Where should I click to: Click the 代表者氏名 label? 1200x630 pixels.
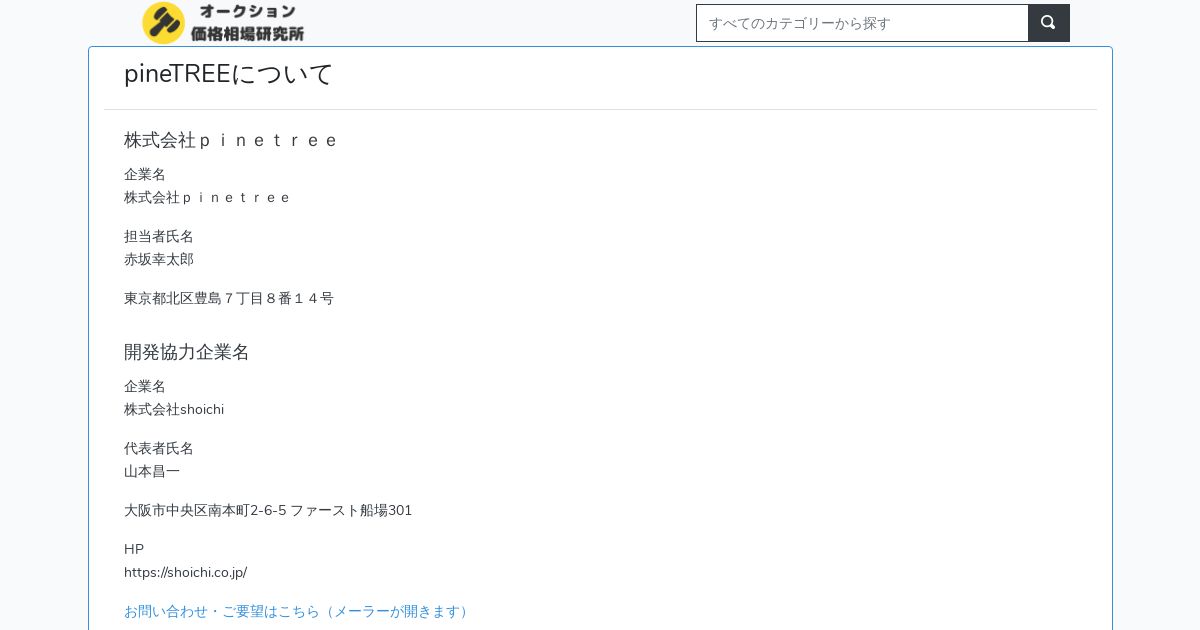(159, 448)
